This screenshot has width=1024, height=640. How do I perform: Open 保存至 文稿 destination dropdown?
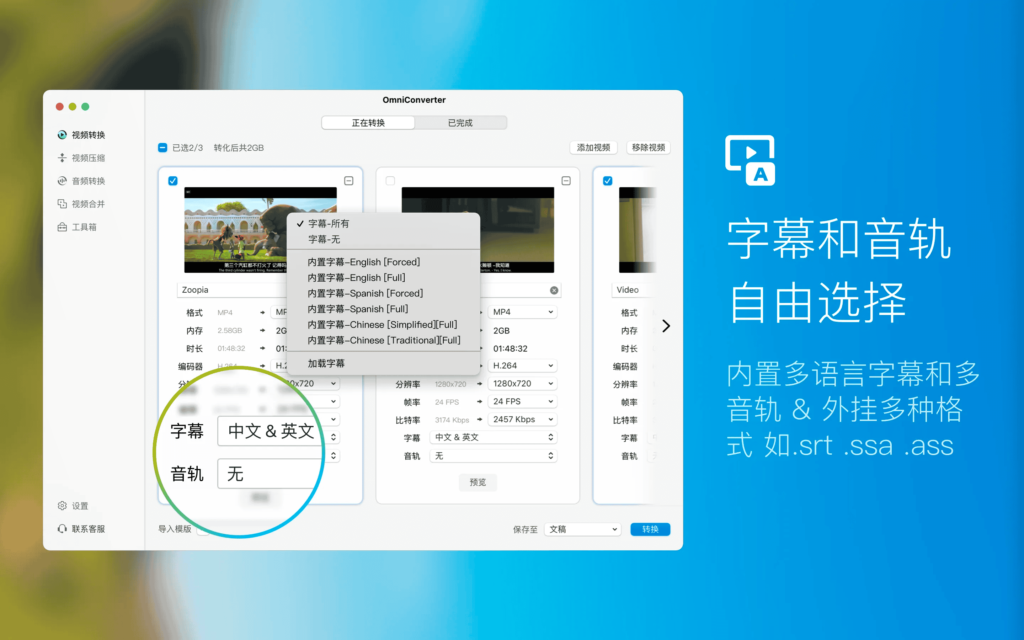coord(583,529)
